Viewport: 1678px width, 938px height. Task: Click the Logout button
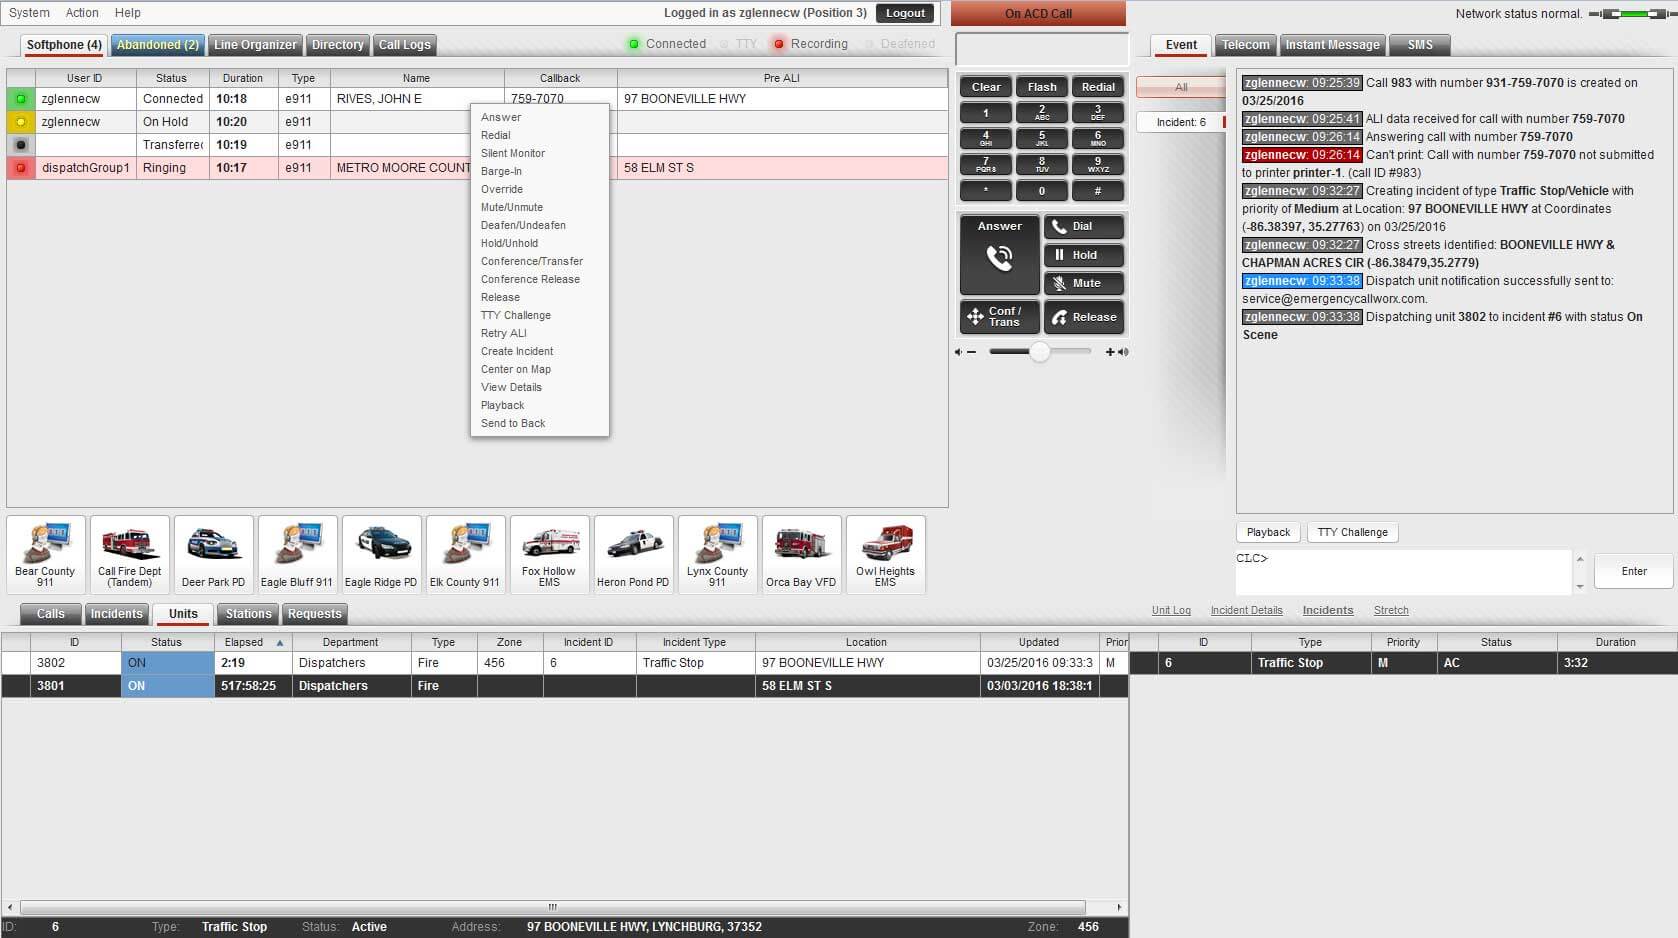coord(905,13)
